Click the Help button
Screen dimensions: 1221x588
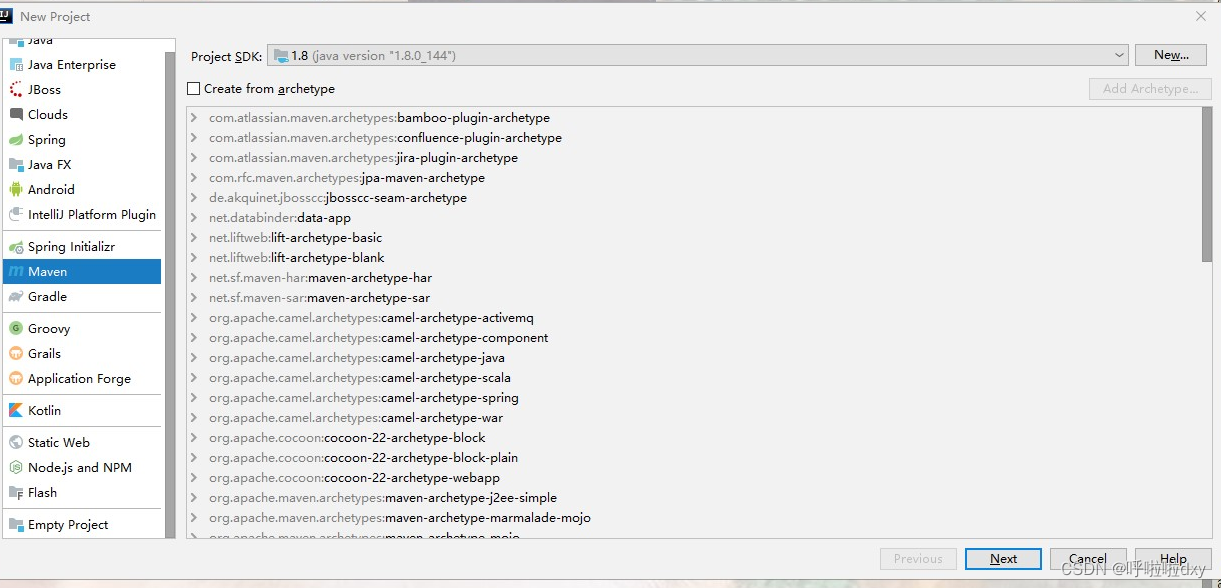coord(1173,559)
